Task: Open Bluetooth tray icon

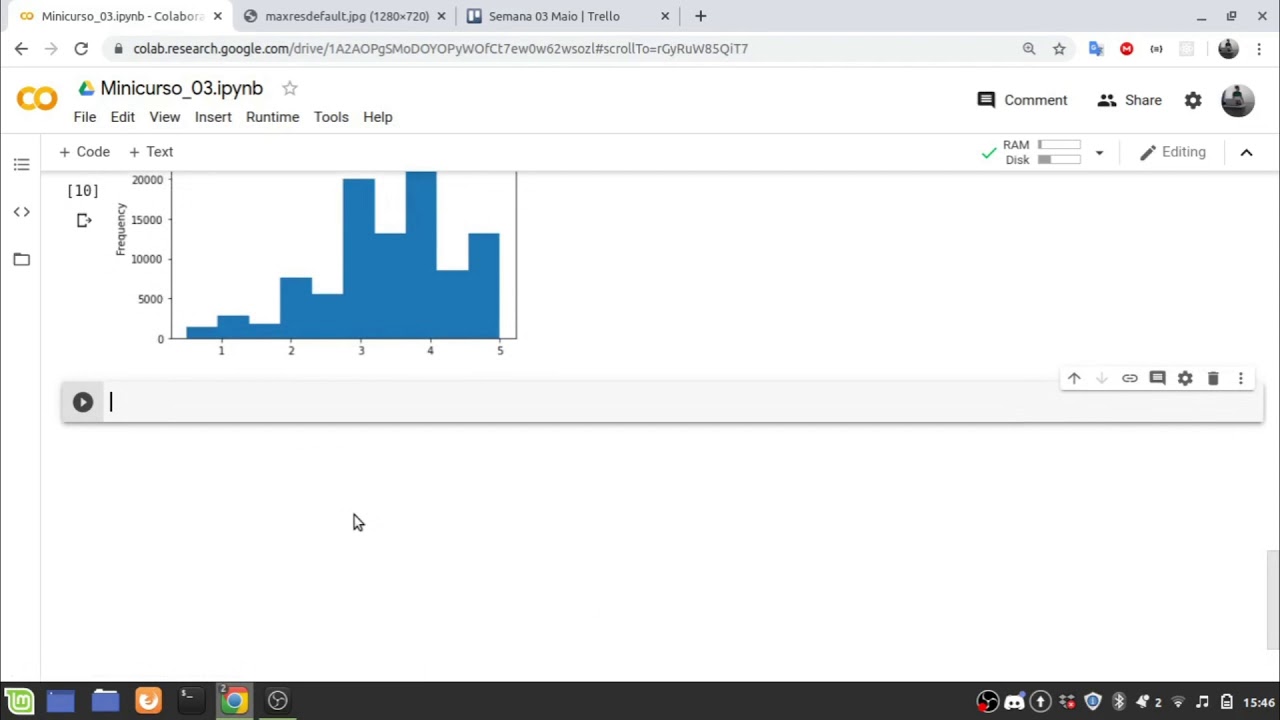Action: [1118, 702]
